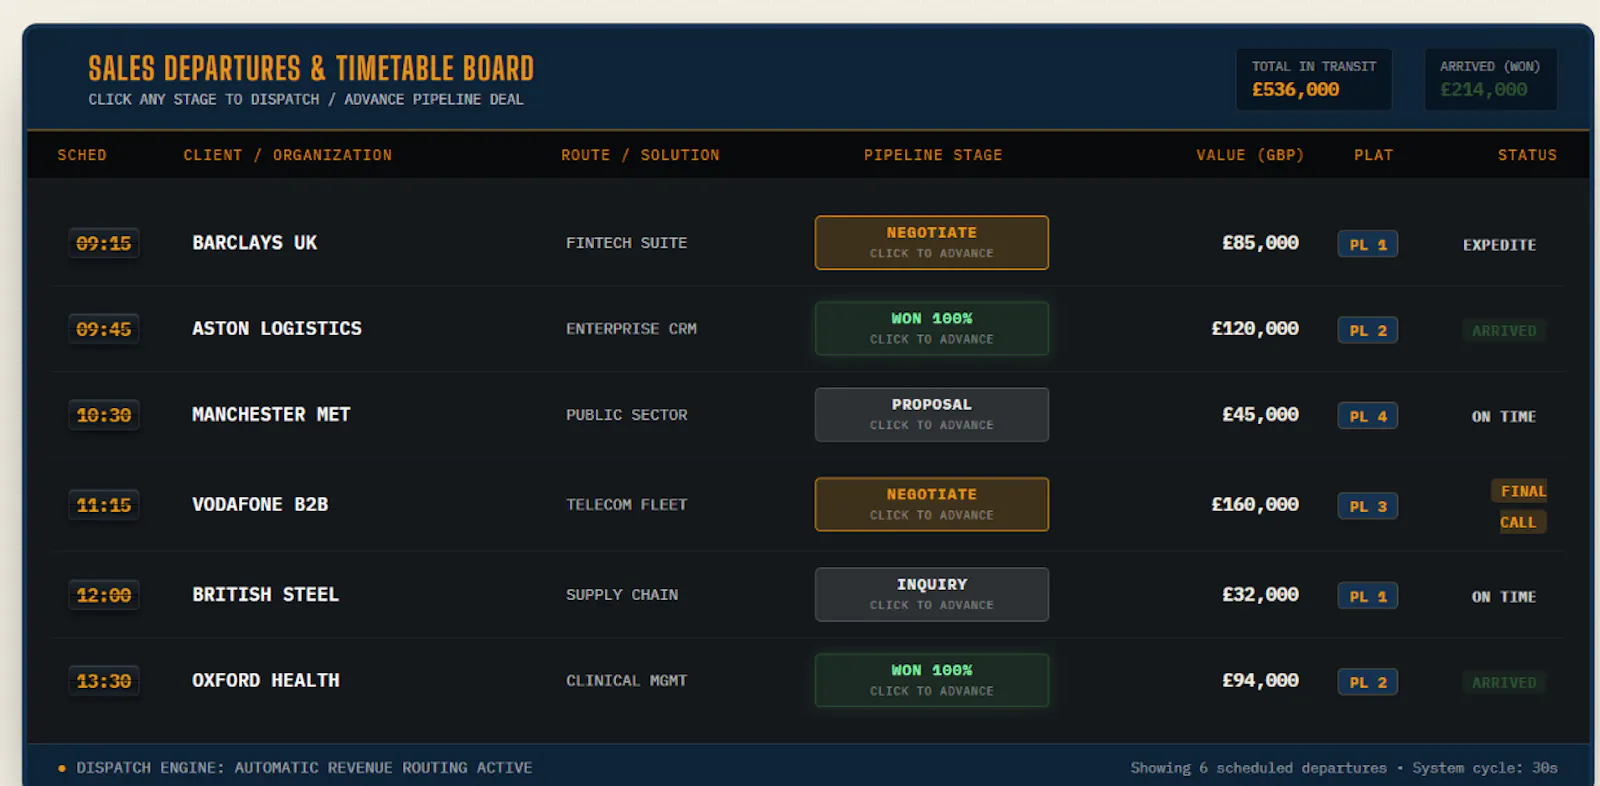This screenshot has width=1600, height=786.
Task: Click the PUBLIC SECTOR route
Action: [x=627, y=415]
